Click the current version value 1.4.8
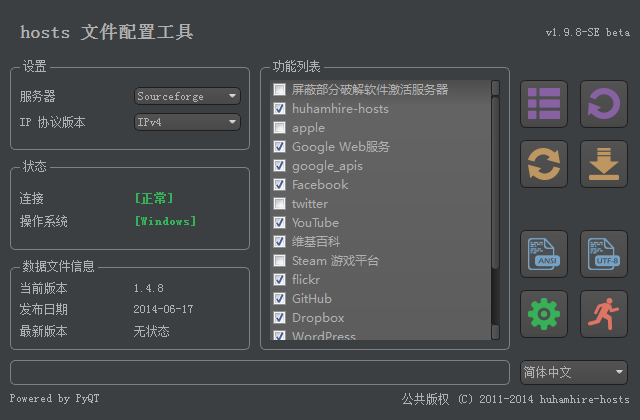 coord(149,288)
